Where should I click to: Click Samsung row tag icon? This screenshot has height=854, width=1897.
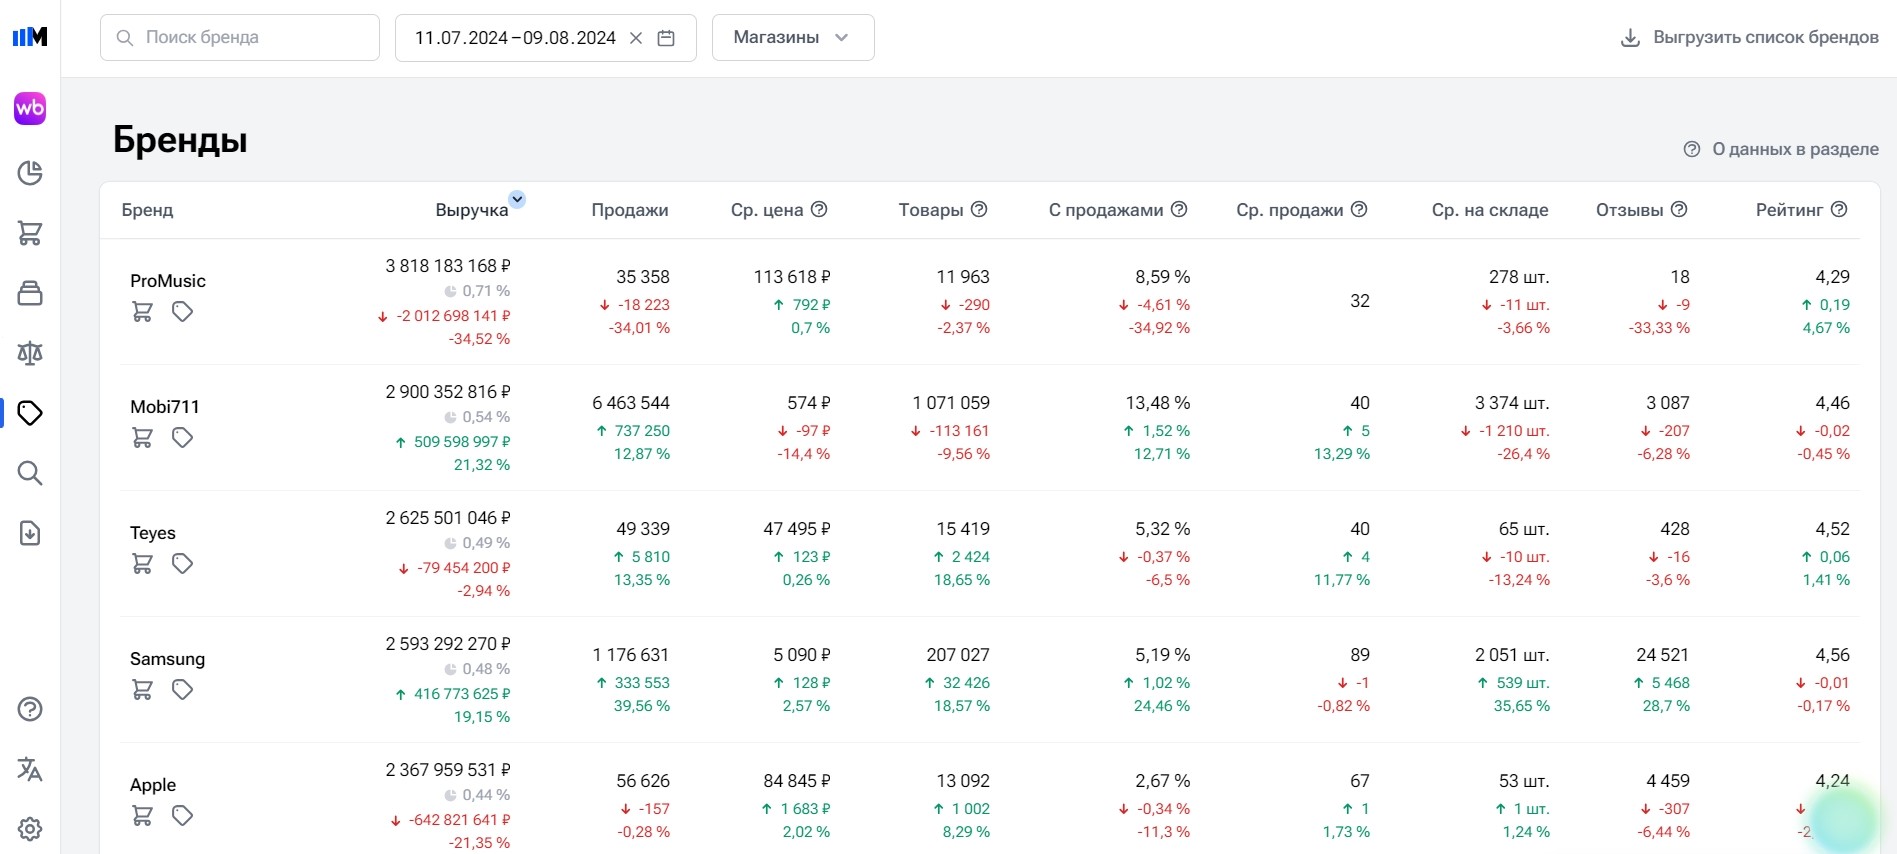(x=182, y=690)
